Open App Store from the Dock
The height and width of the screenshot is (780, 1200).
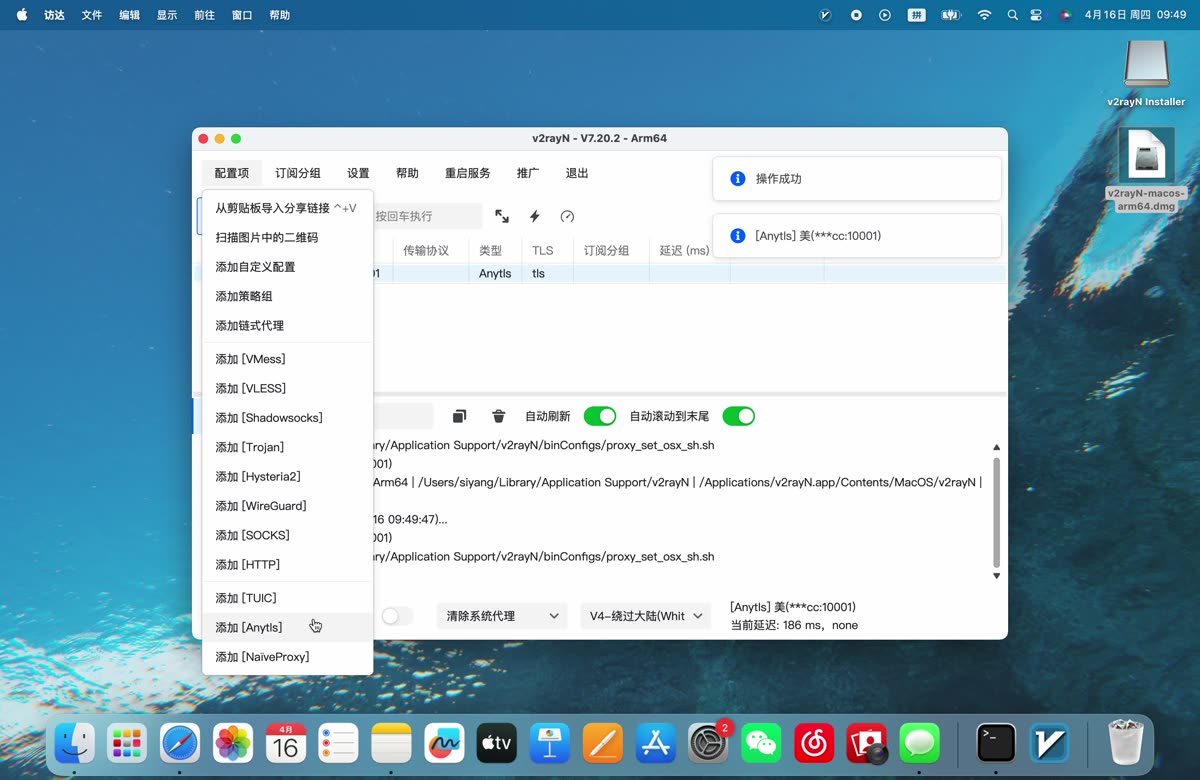pyautogui.click(x=655, y=743)
